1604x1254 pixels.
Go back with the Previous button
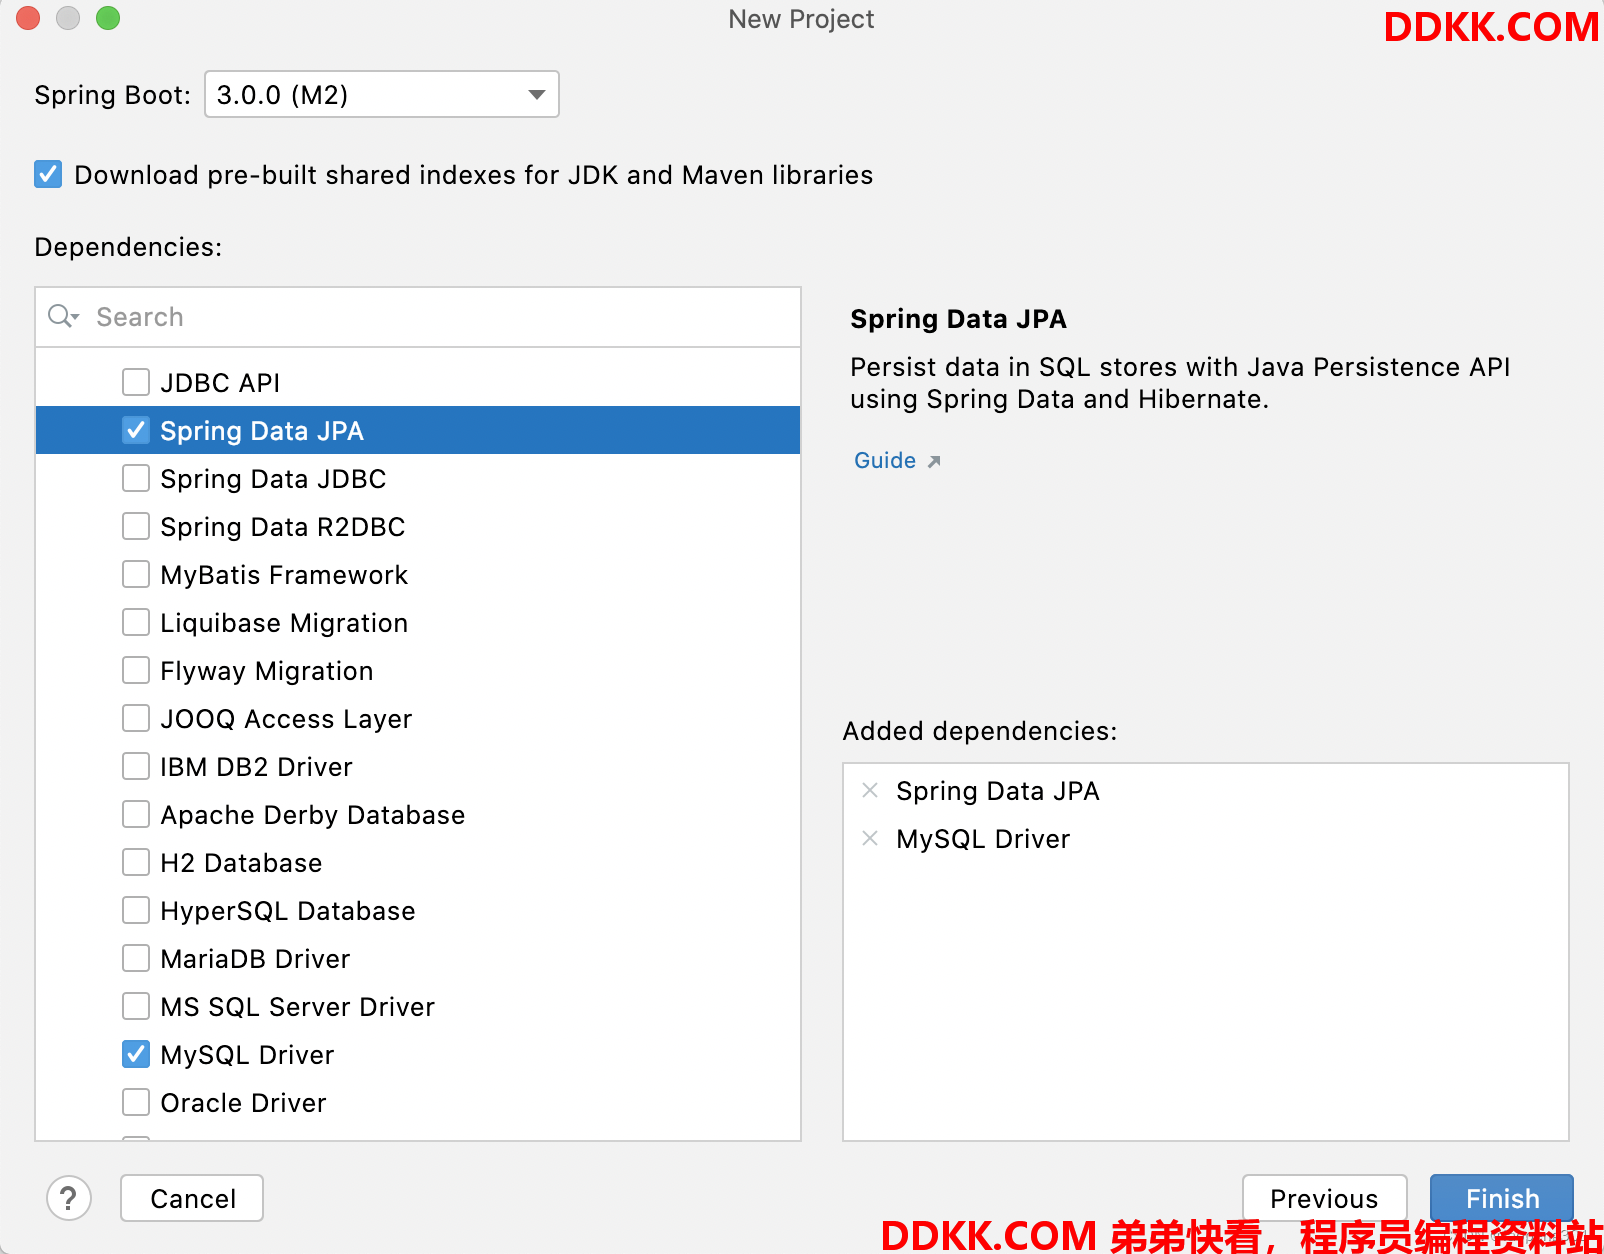pos(1324,1198)
